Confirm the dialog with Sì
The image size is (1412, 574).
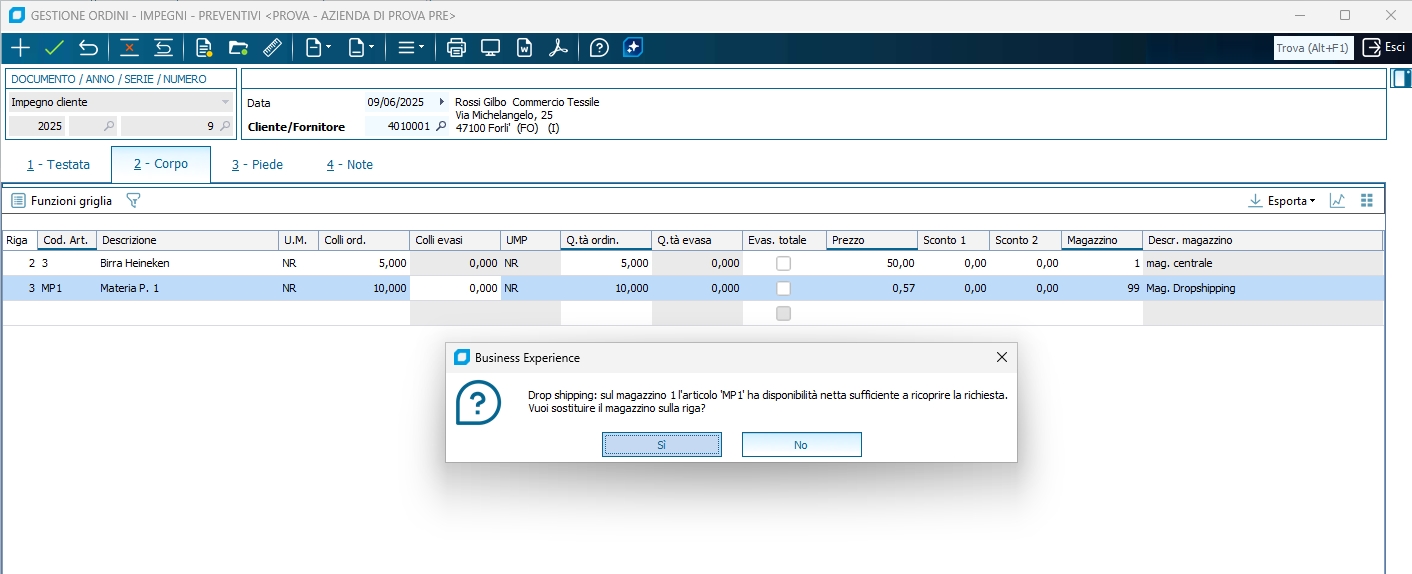pyautogui.click(x=661, y=445)
